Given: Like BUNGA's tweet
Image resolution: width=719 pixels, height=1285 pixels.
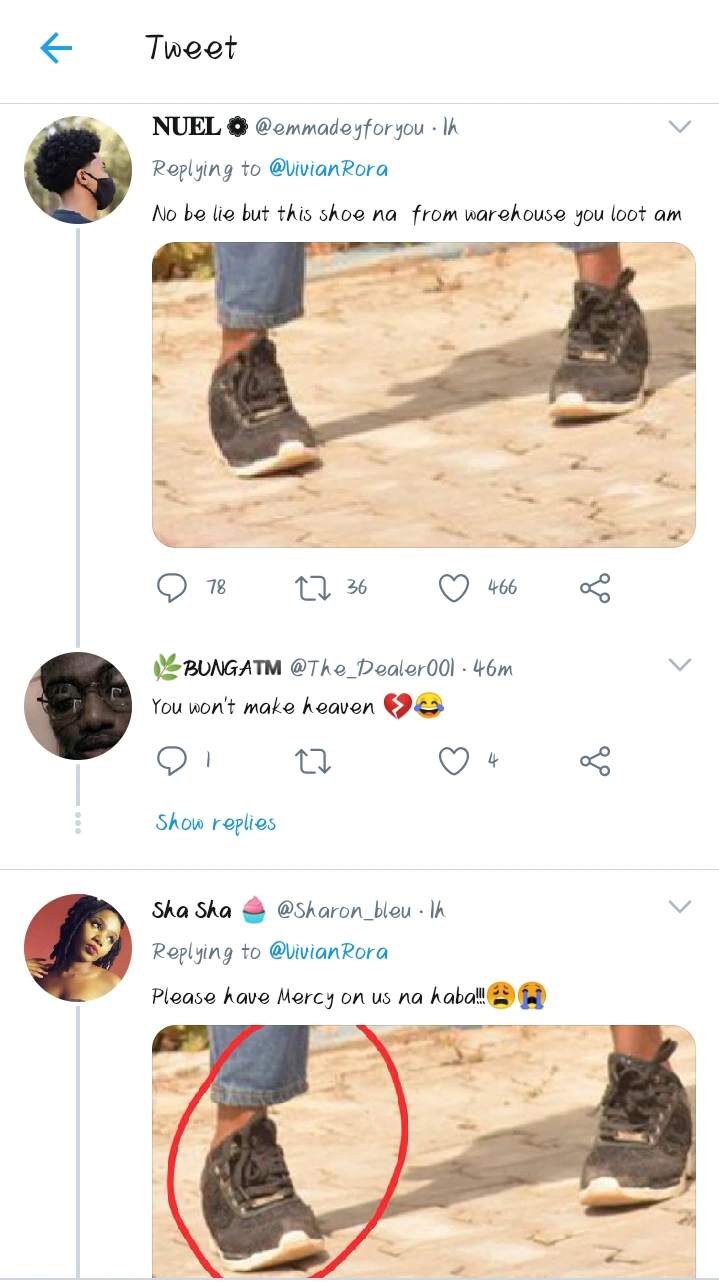Looking at the screenshot, I should 454,762.
